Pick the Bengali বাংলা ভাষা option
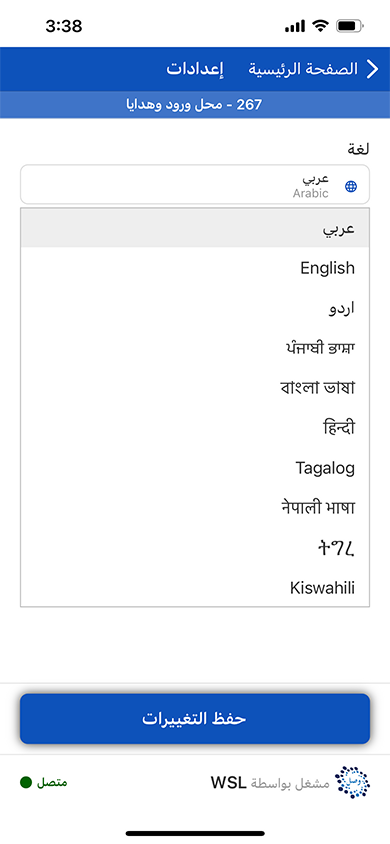 pyautogui.click(x=195, y=387)
